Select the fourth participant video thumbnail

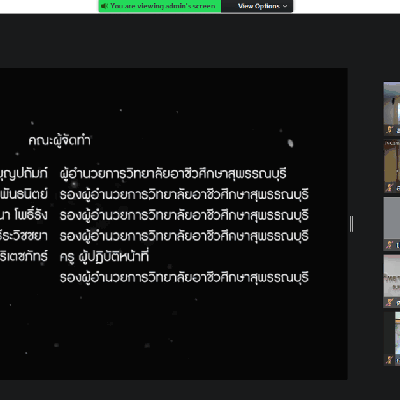coord(392,281)
